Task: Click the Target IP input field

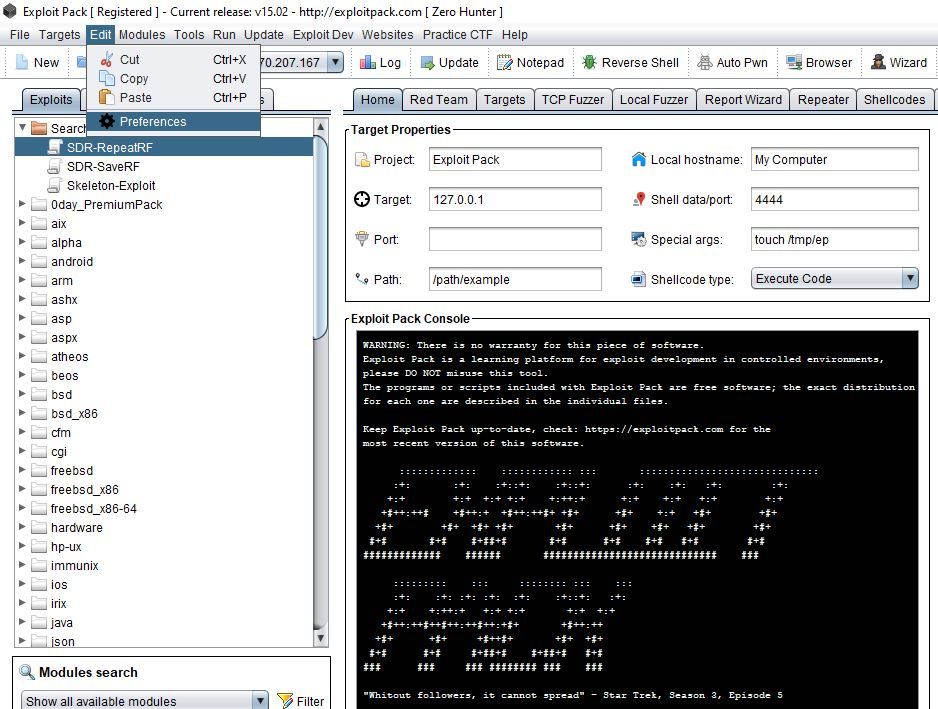Action: pos(515,200)
